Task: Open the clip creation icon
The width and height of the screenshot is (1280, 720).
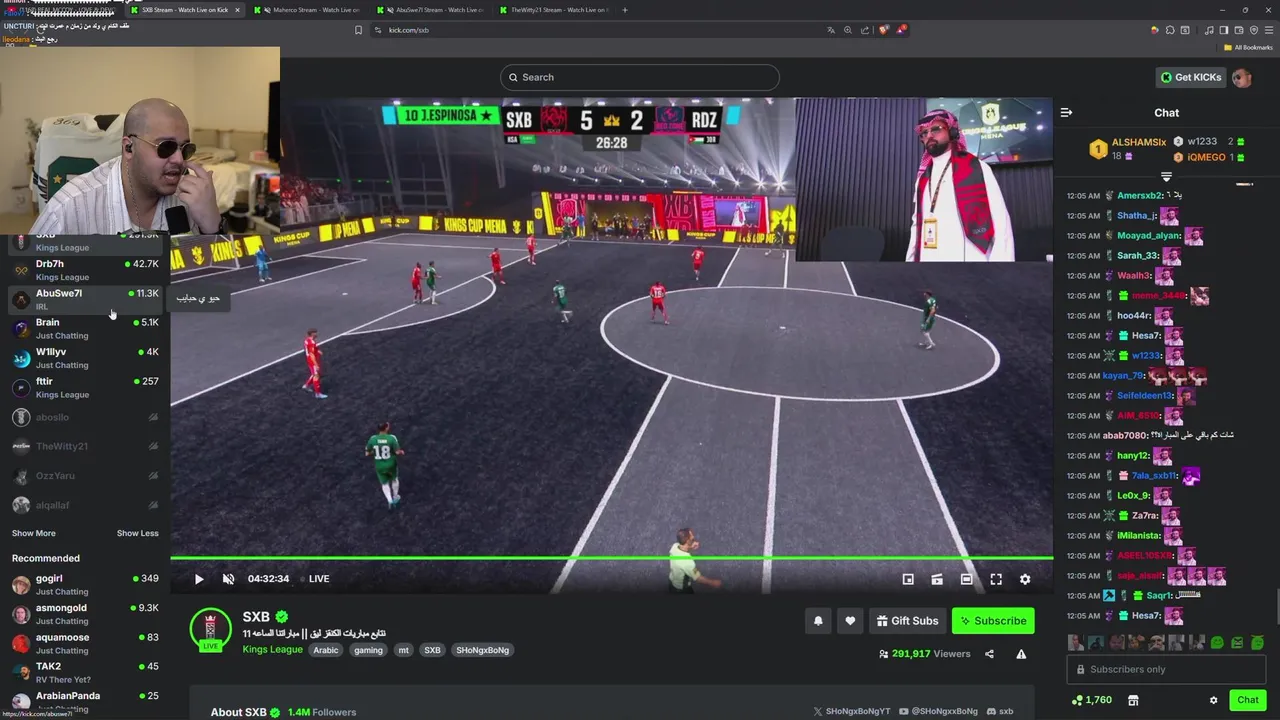Action: click(937, 579)
